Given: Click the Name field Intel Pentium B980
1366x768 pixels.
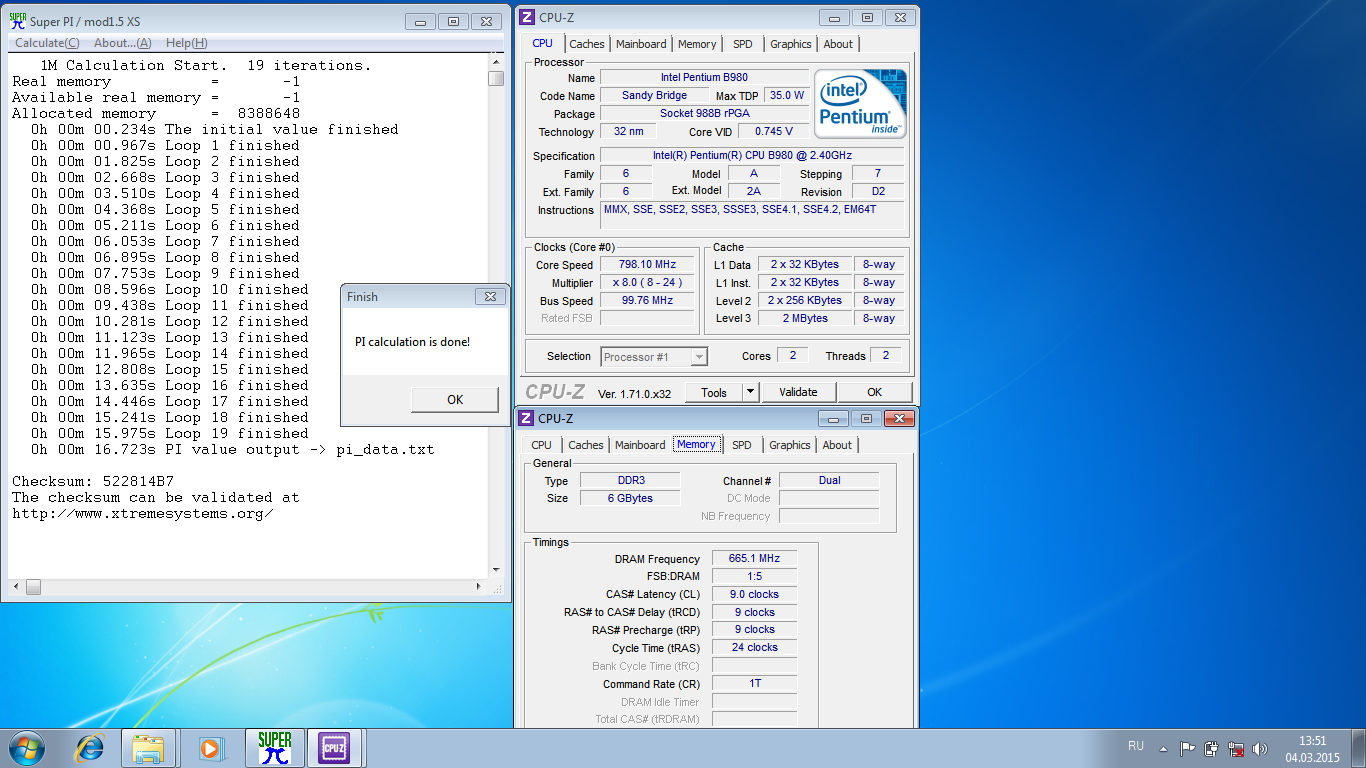Looking at the screenshot, I should coord(704,77).
